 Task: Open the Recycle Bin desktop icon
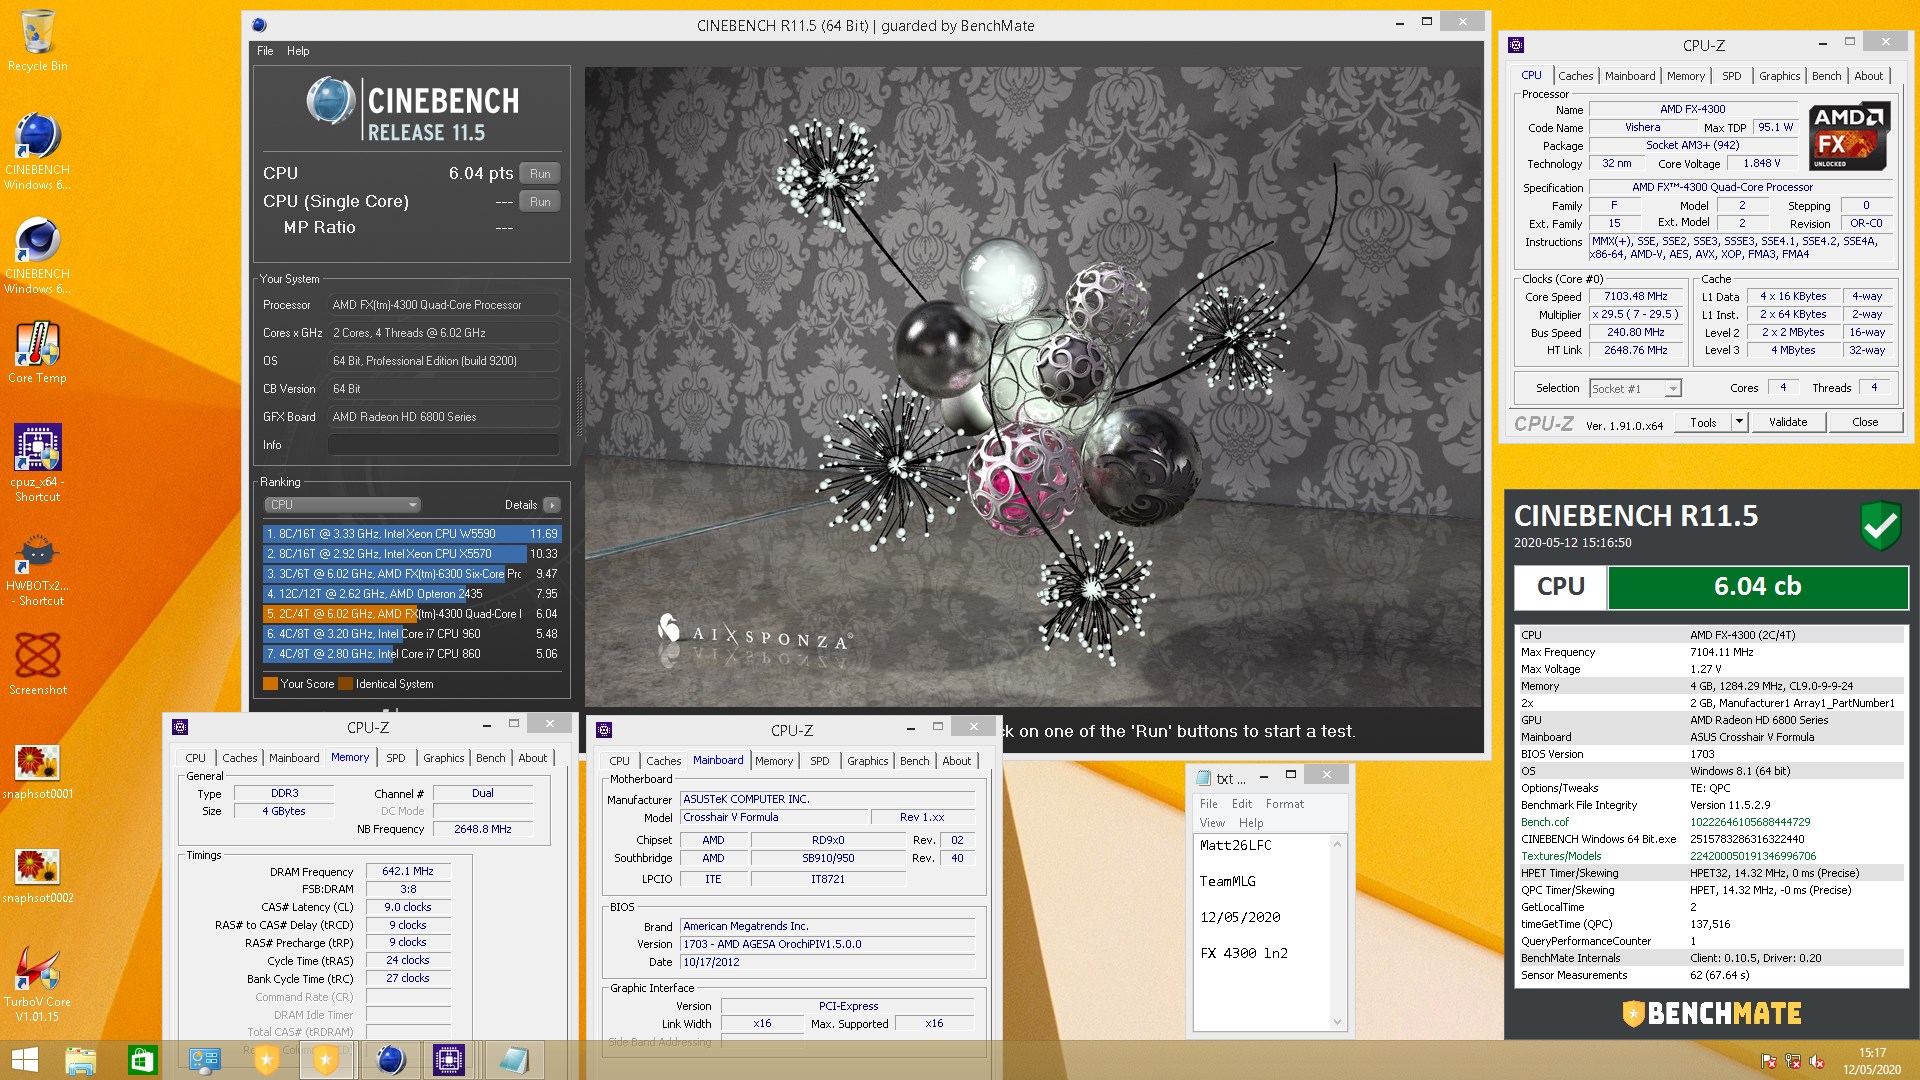(37, 41)
